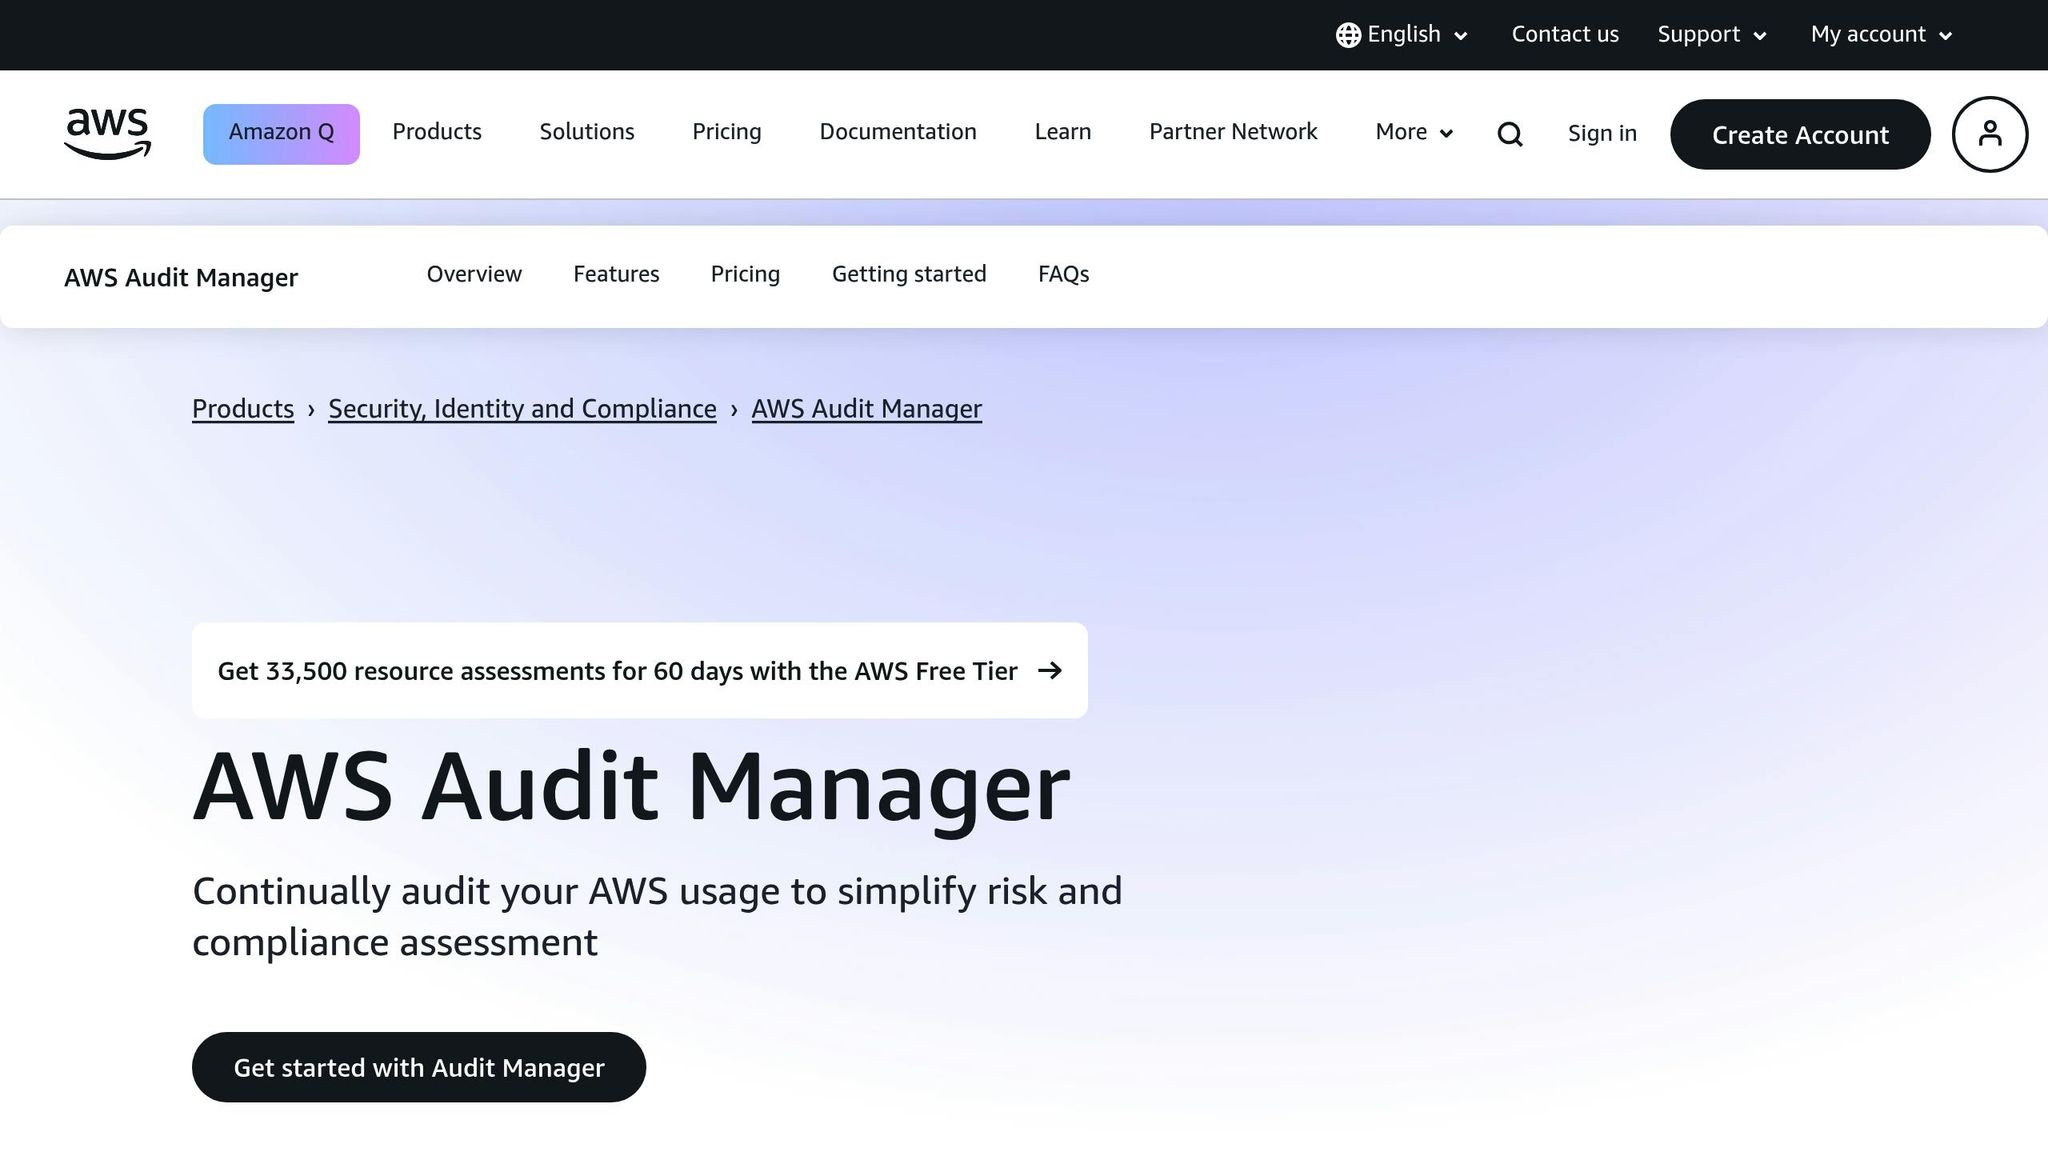Click the AWS Audit Manager breadcrumb
This screenshot has width=2048, height=1152.
point(867,409)
